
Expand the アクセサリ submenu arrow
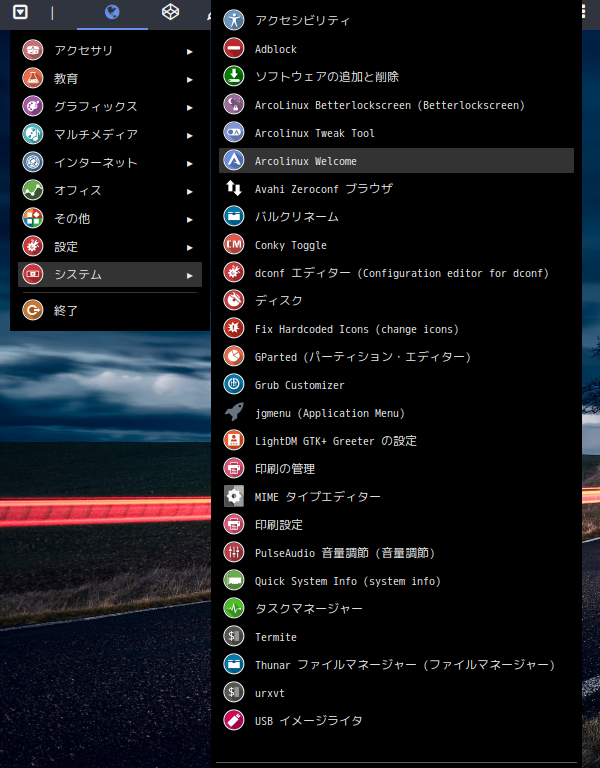190,51
